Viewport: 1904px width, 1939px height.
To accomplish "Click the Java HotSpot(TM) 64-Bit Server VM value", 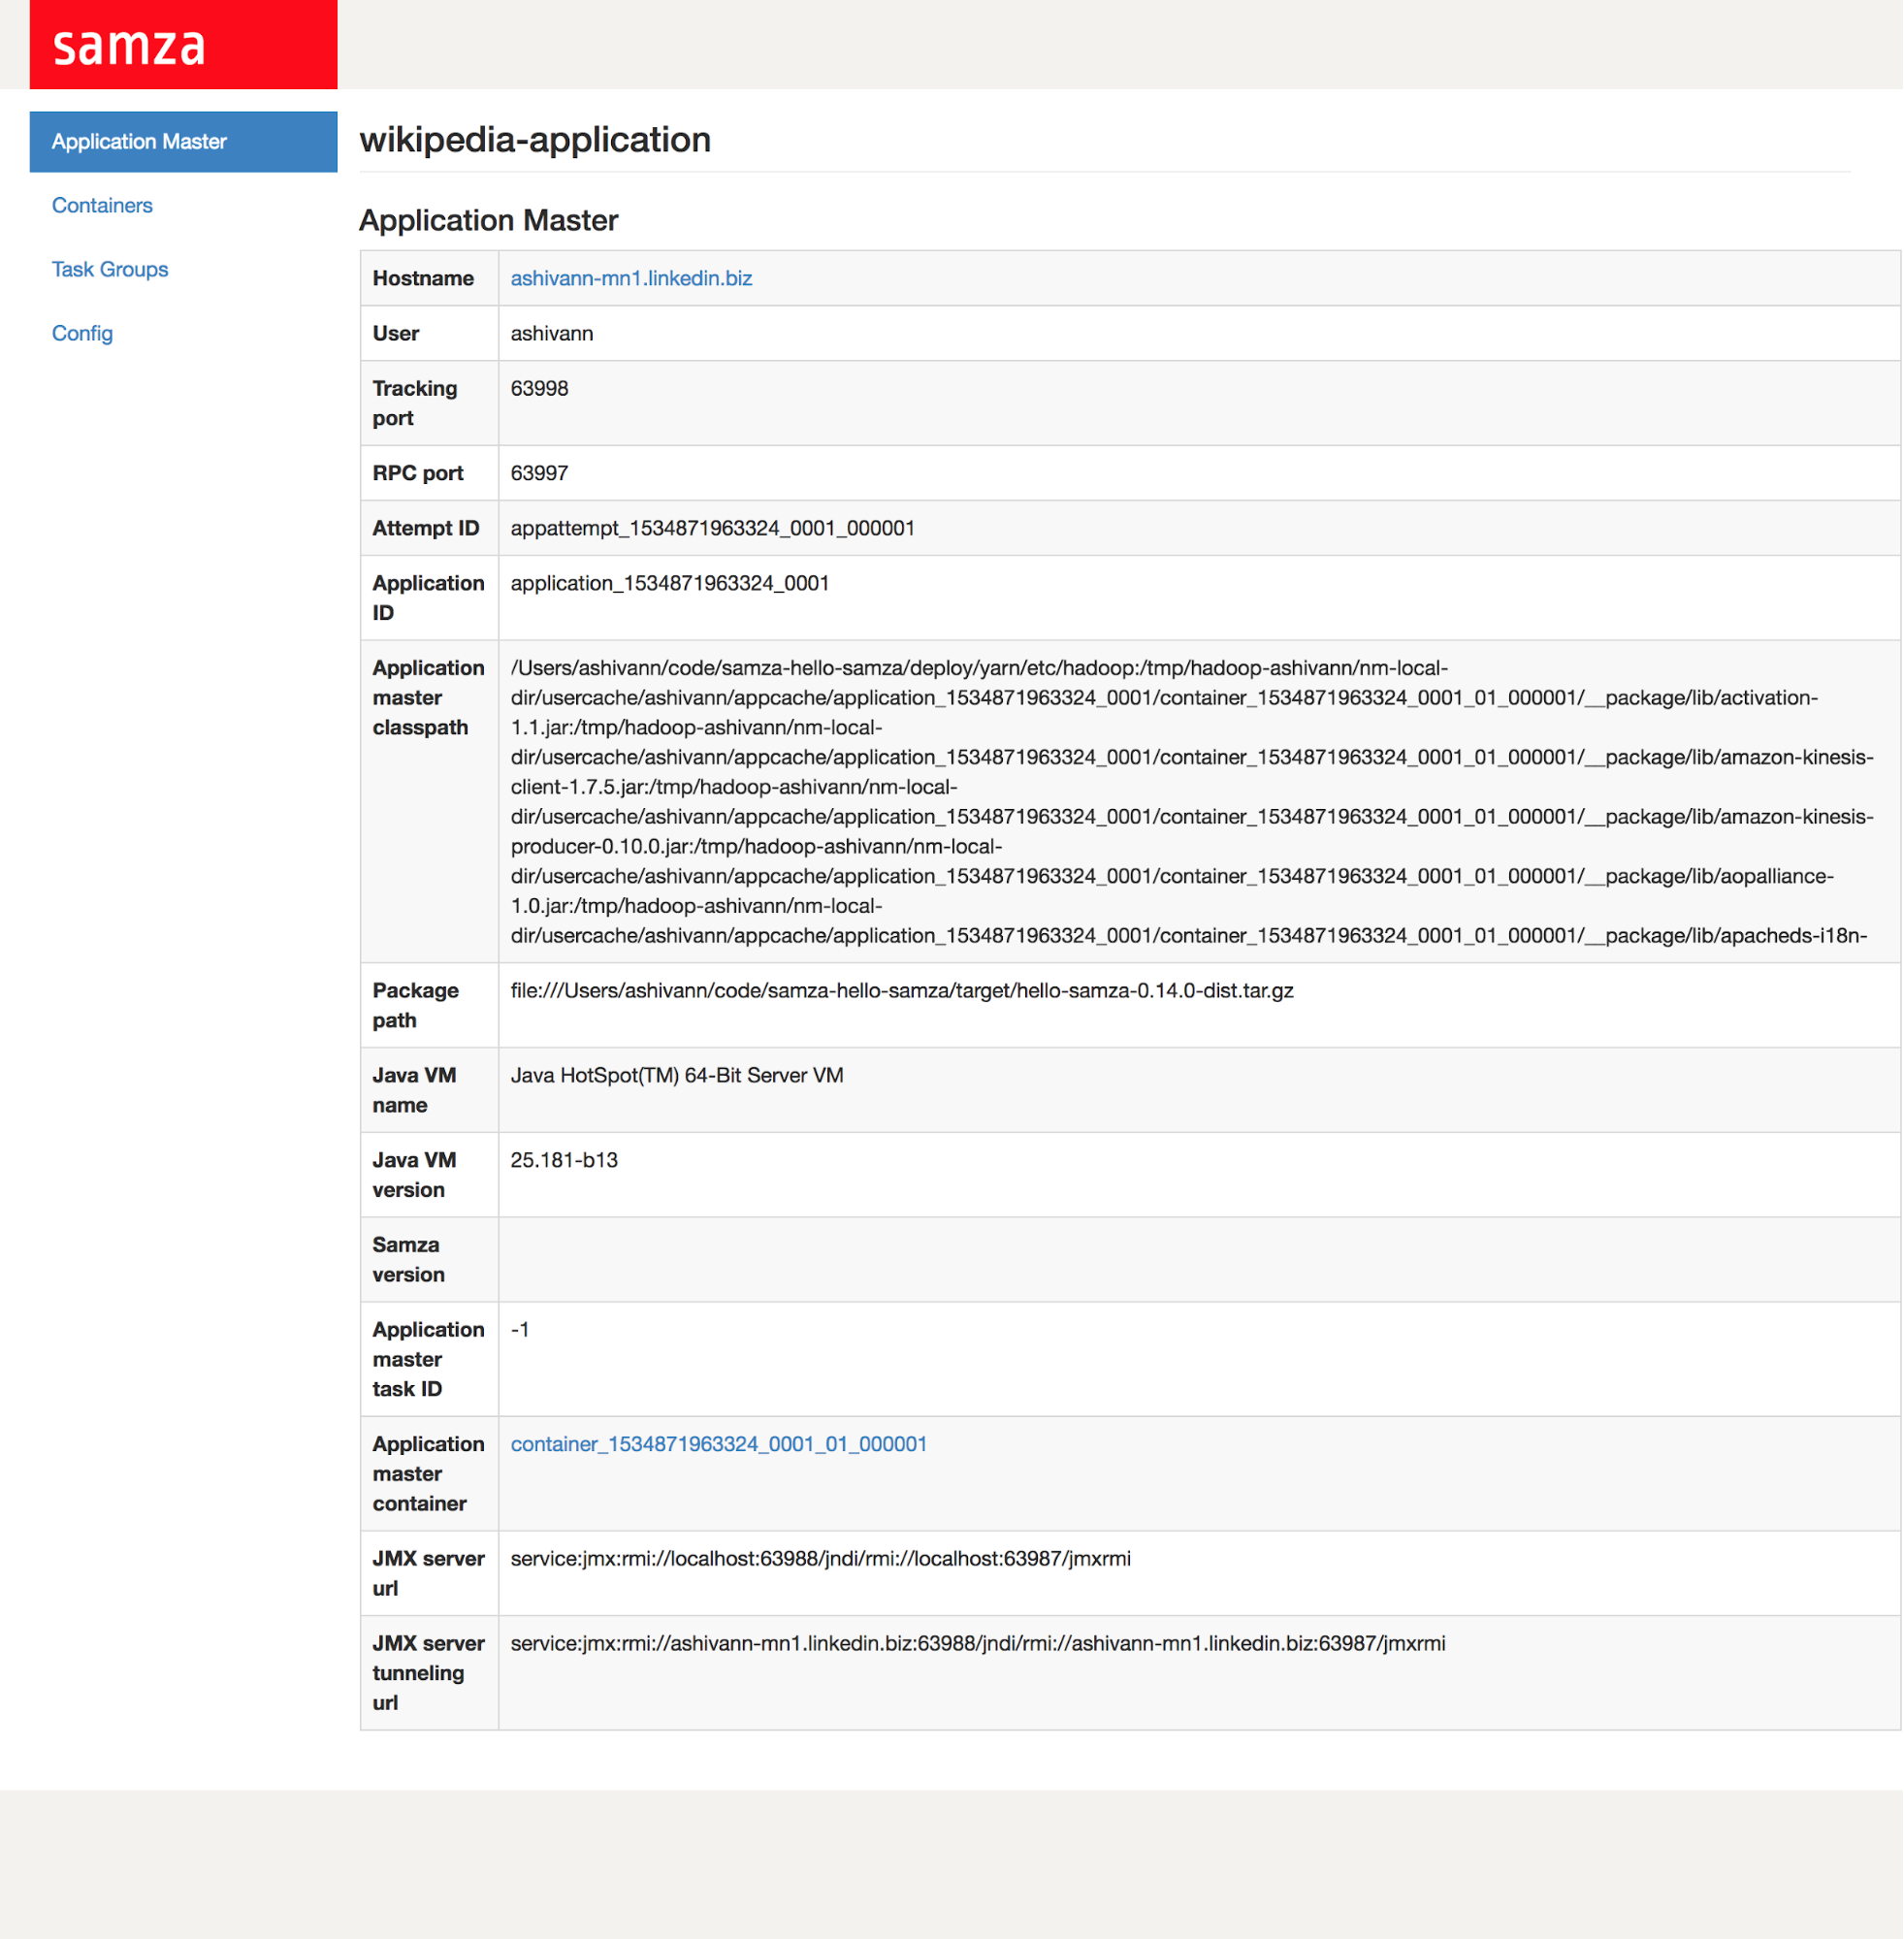I will point(677,1076).
